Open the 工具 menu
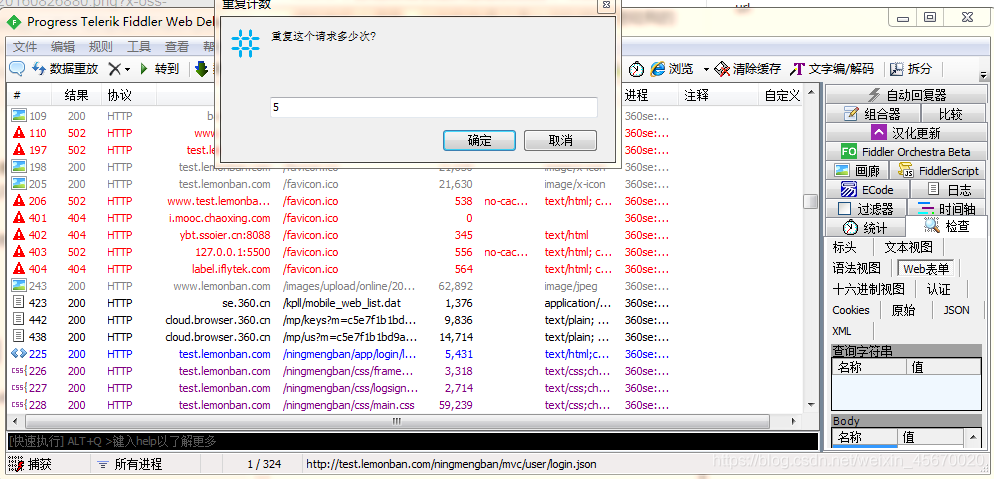 click(x=139, y=46)
